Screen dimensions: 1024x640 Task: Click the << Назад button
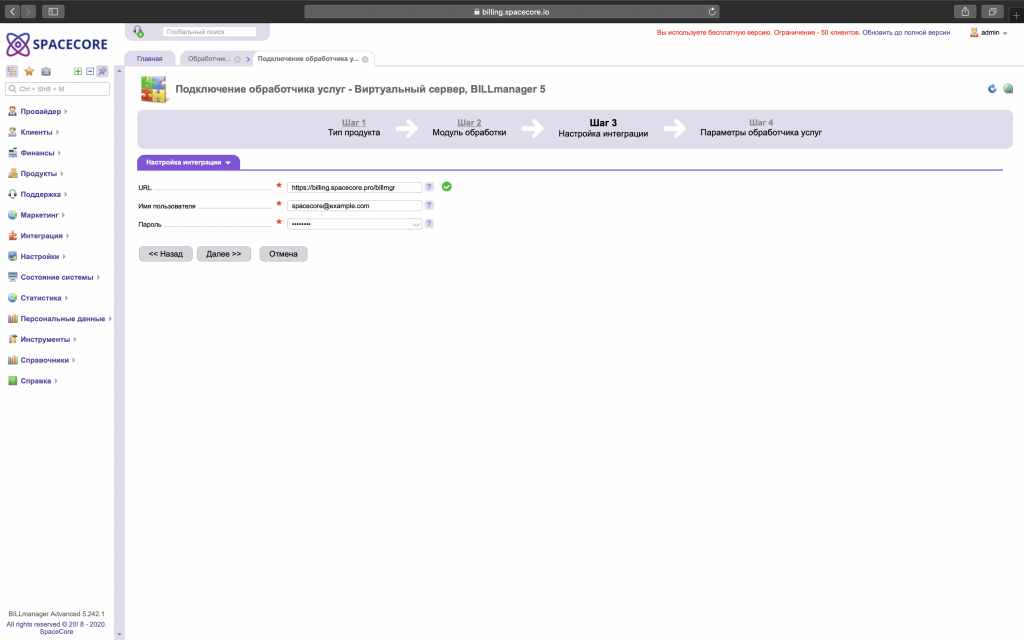166,254
